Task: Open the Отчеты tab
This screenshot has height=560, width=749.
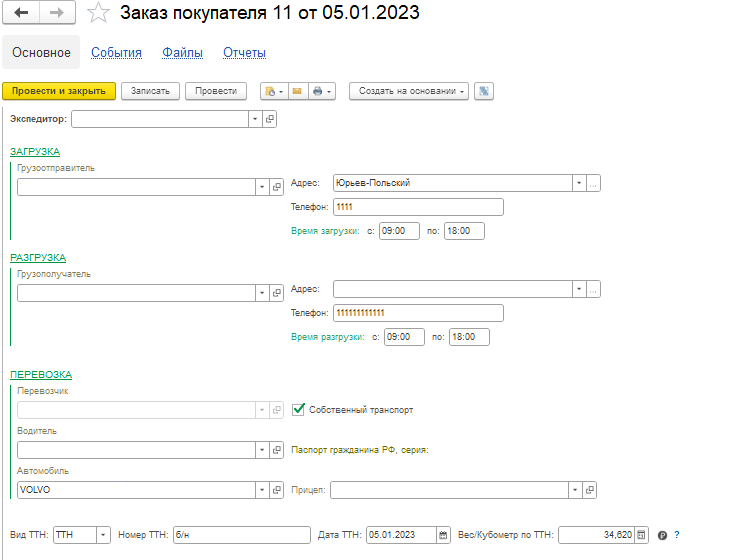Action: pos(244,53)
